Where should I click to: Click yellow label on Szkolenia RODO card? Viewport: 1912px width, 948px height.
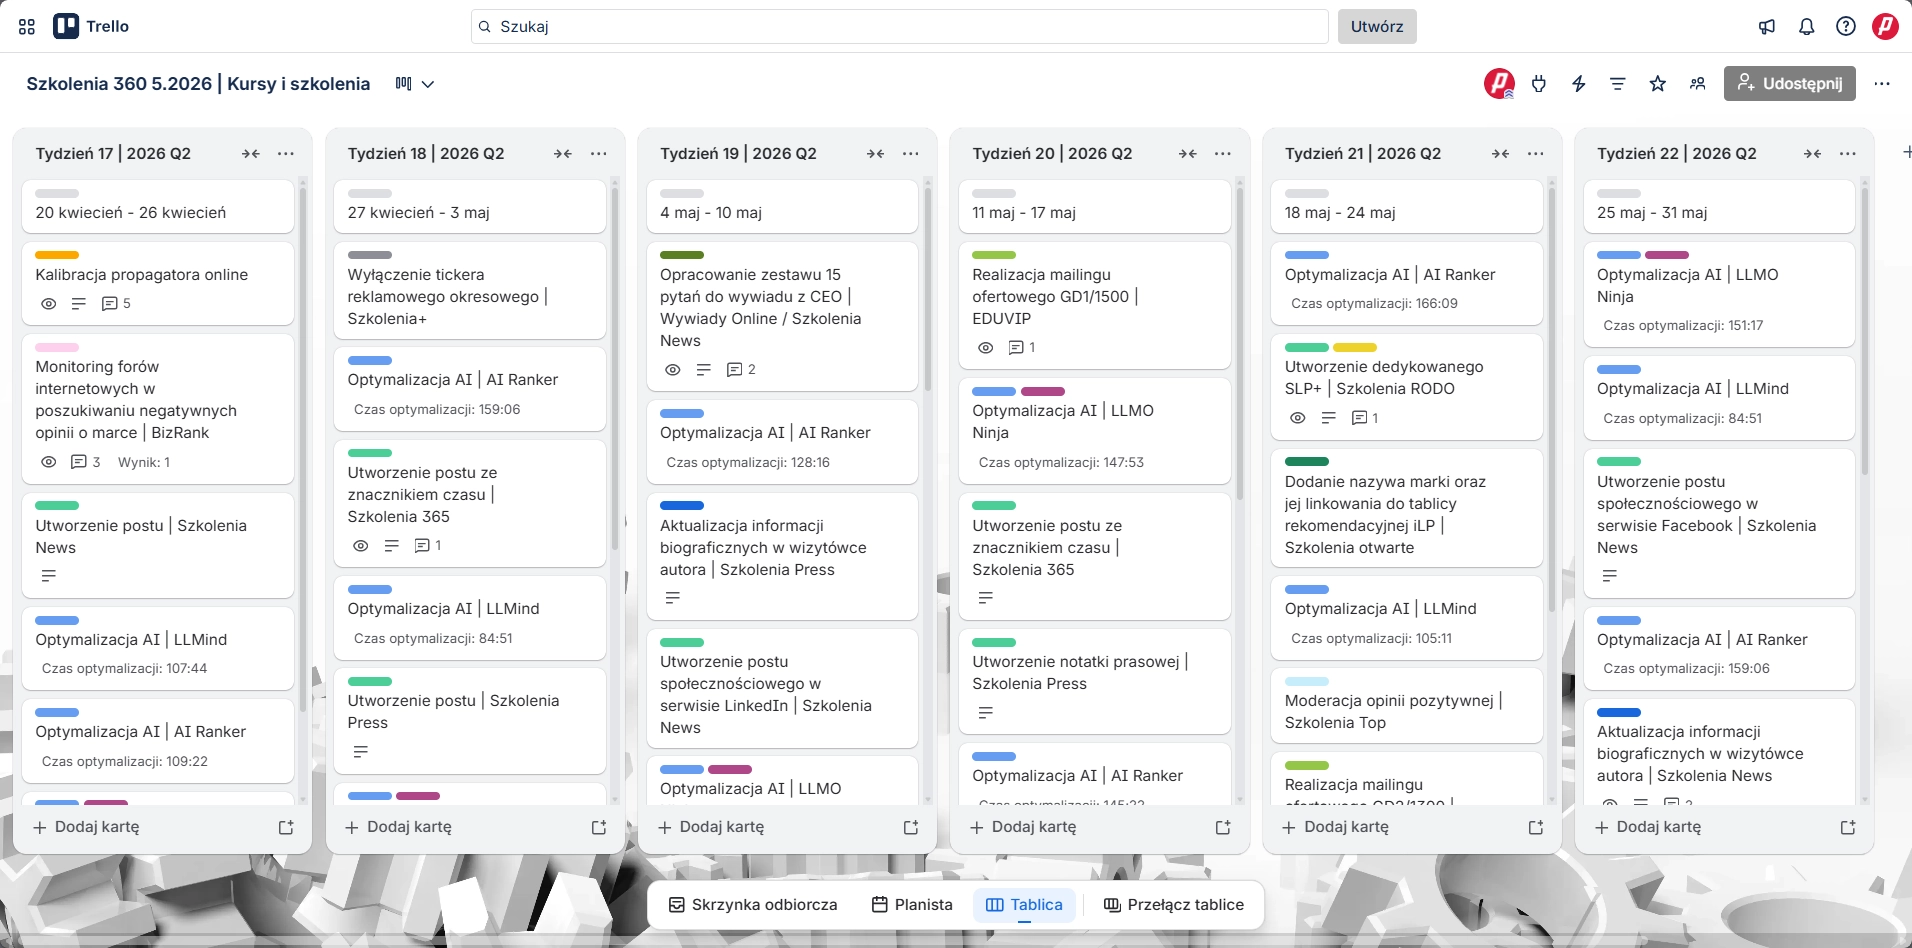tap(1355, 348)
